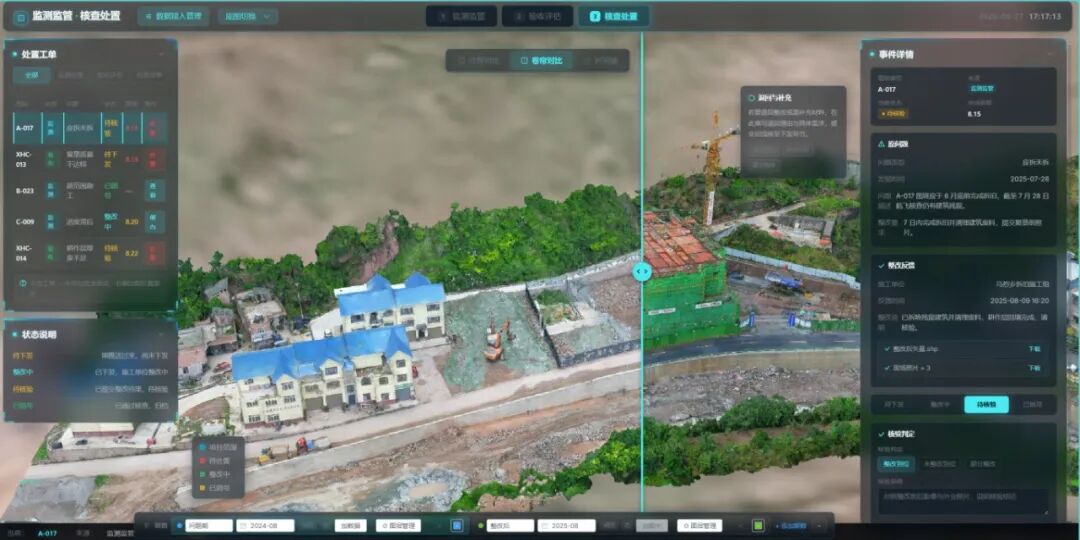Click the info icon below the work order table
The height and width of the screenshot is (540, 1080).
[x=23, y=282]
